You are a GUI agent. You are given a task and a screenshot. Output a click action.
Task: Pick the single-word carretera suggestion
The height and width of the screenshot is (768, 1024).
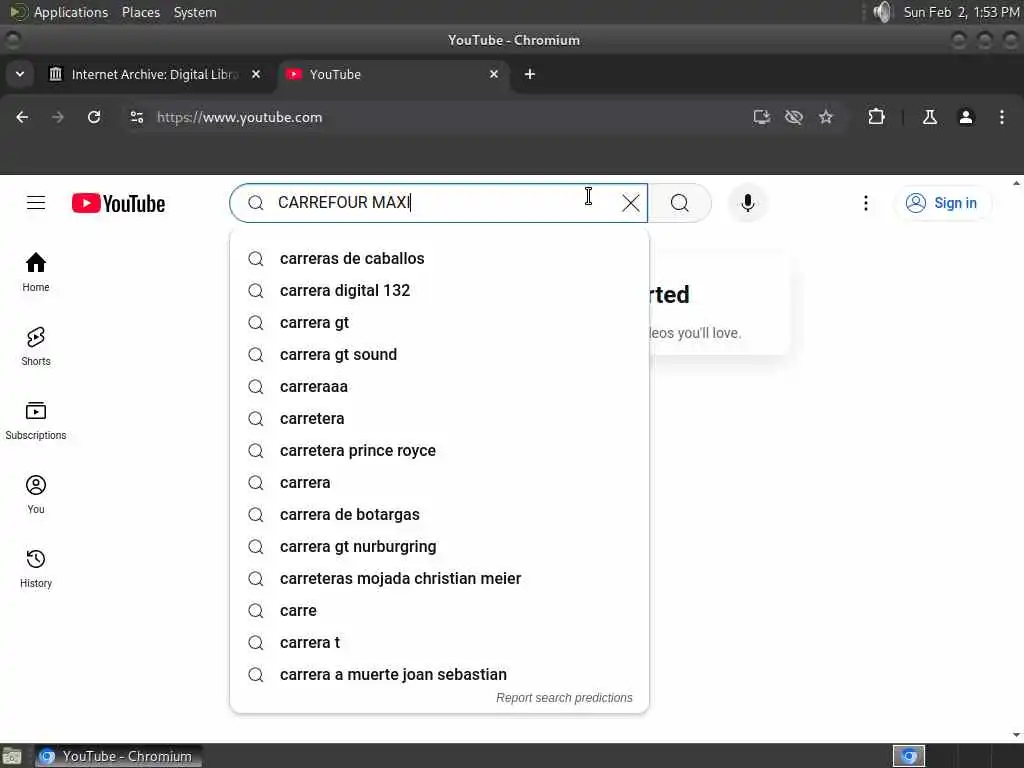(x=440, y=419)
